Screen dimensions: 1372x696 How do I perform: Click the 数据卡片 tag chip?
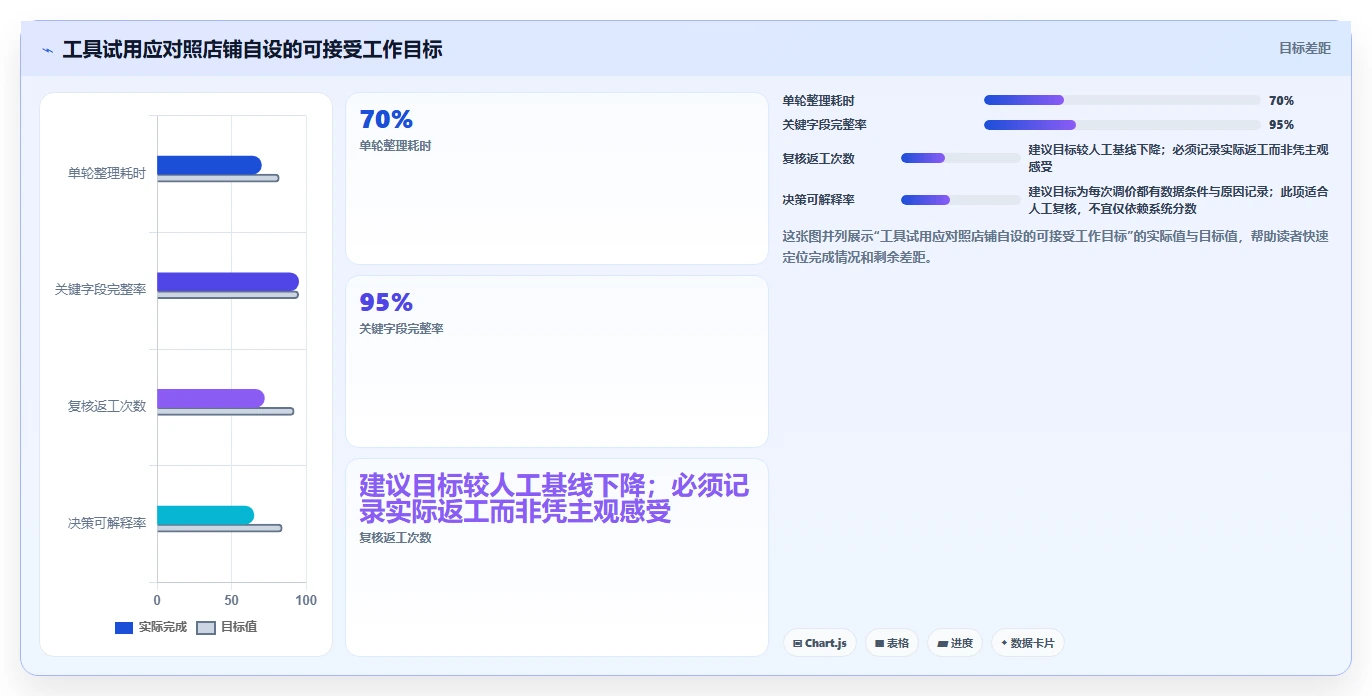tap(1027, 643)
